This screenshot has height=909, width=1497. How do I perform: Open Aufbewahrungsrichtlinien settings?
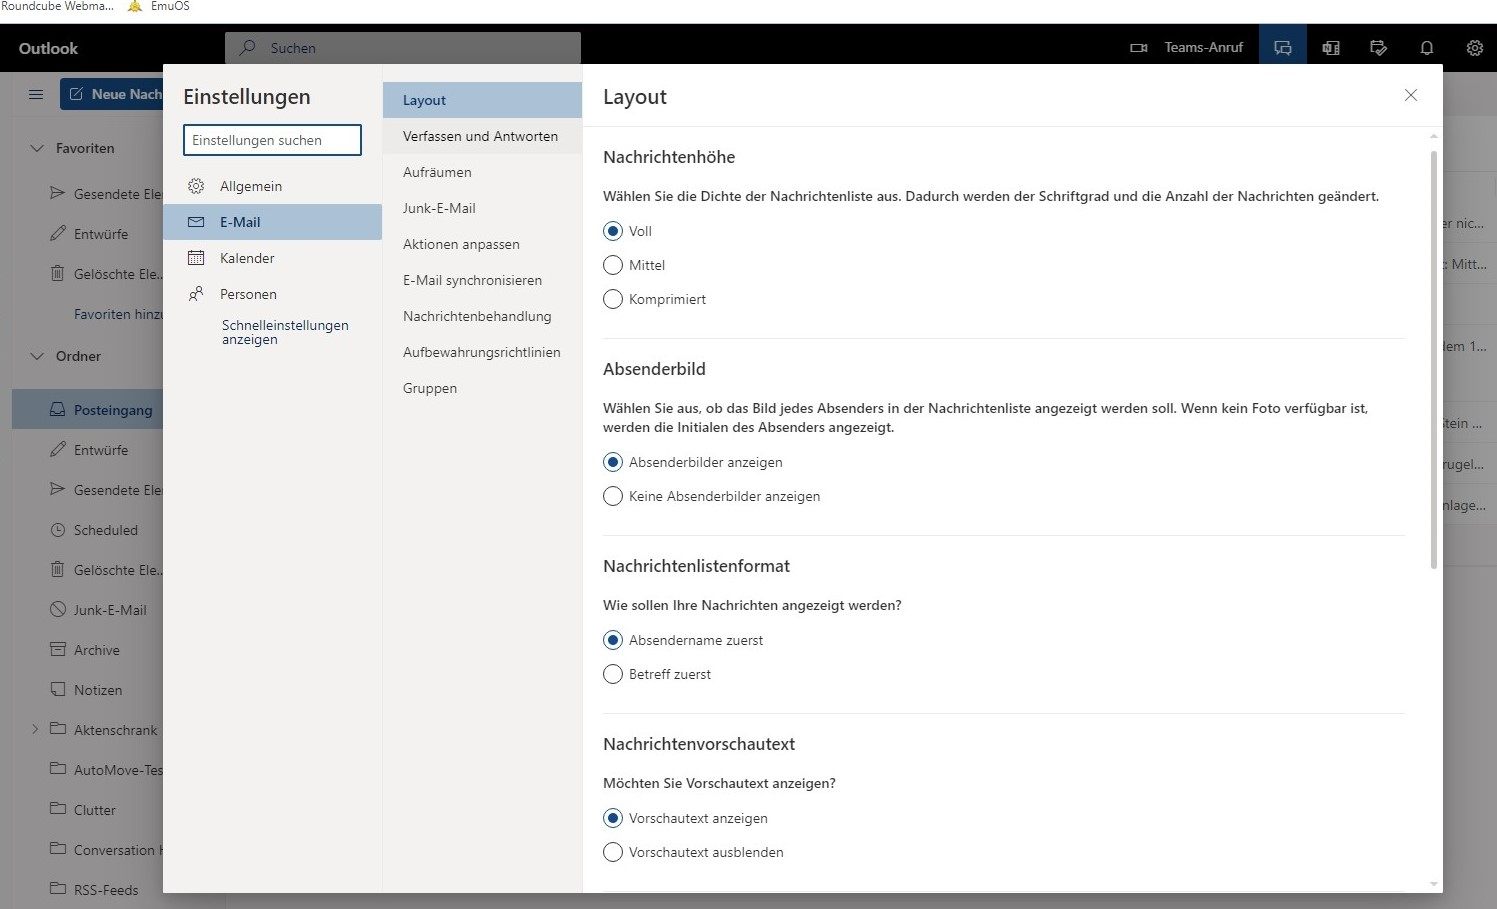[x=482, y=352]
